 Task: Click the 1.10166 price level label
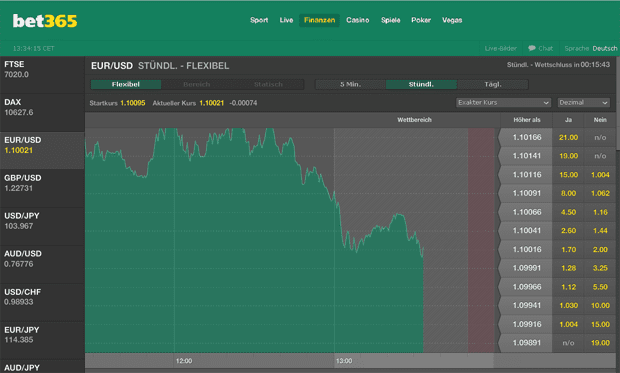(527, 137)
